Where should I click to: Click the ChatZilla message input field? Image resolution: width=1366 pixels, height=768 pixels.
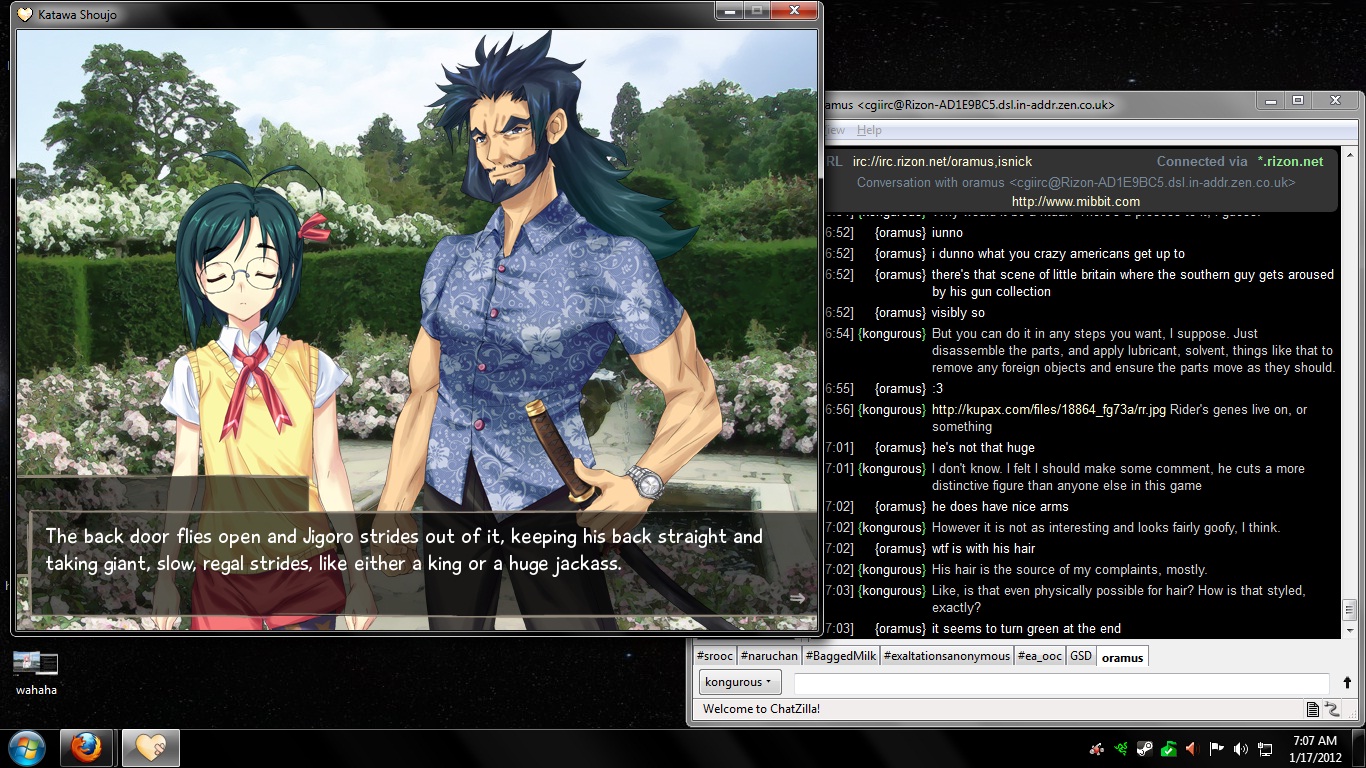(1061, 683)
